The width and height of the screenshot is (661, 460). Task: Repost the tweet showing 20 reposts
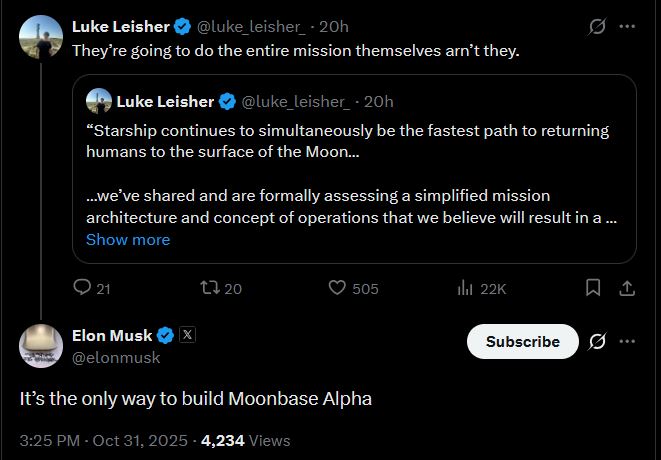(x=210, y=288)
